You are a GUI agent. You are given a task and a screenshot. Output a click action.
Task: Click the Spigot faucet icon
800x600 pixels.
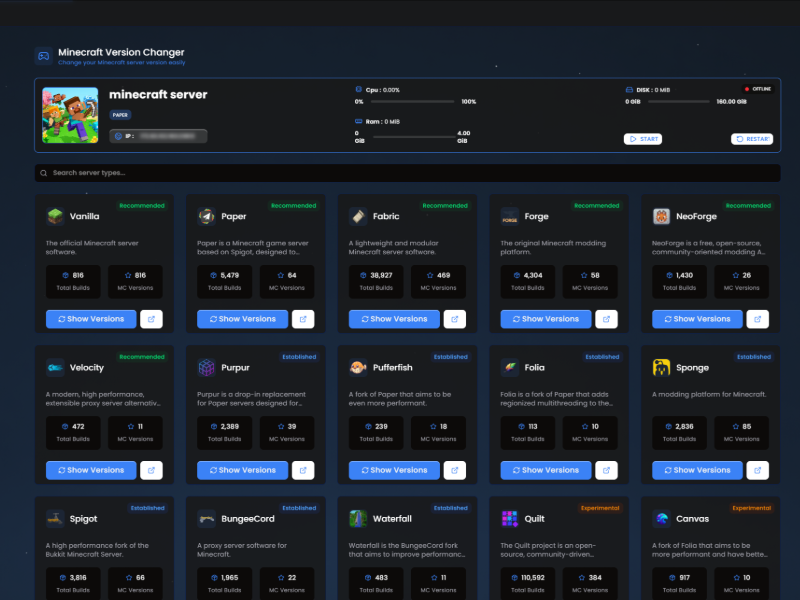(x=55, y=519)
